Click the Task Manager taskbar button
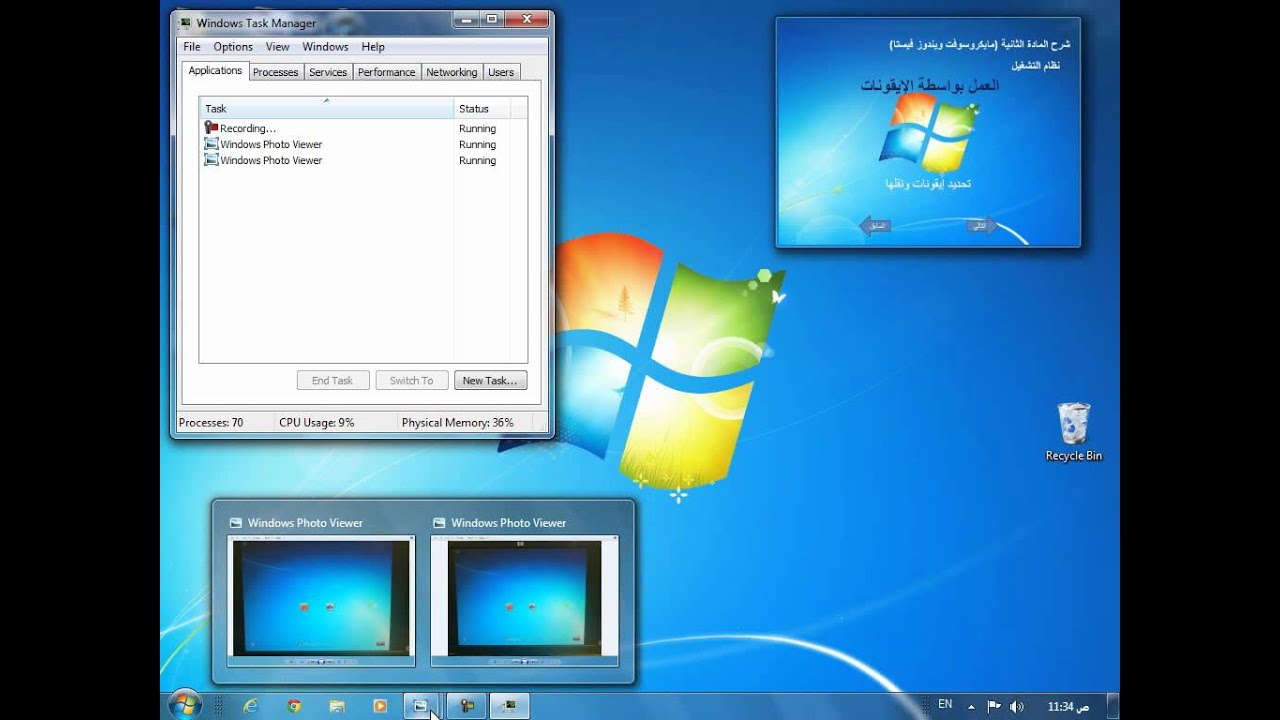 point(510,706)
